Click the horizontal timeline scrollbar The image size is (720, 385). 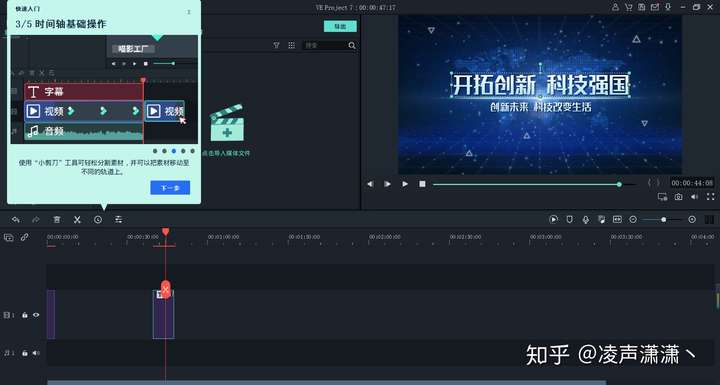coord(326,382)
